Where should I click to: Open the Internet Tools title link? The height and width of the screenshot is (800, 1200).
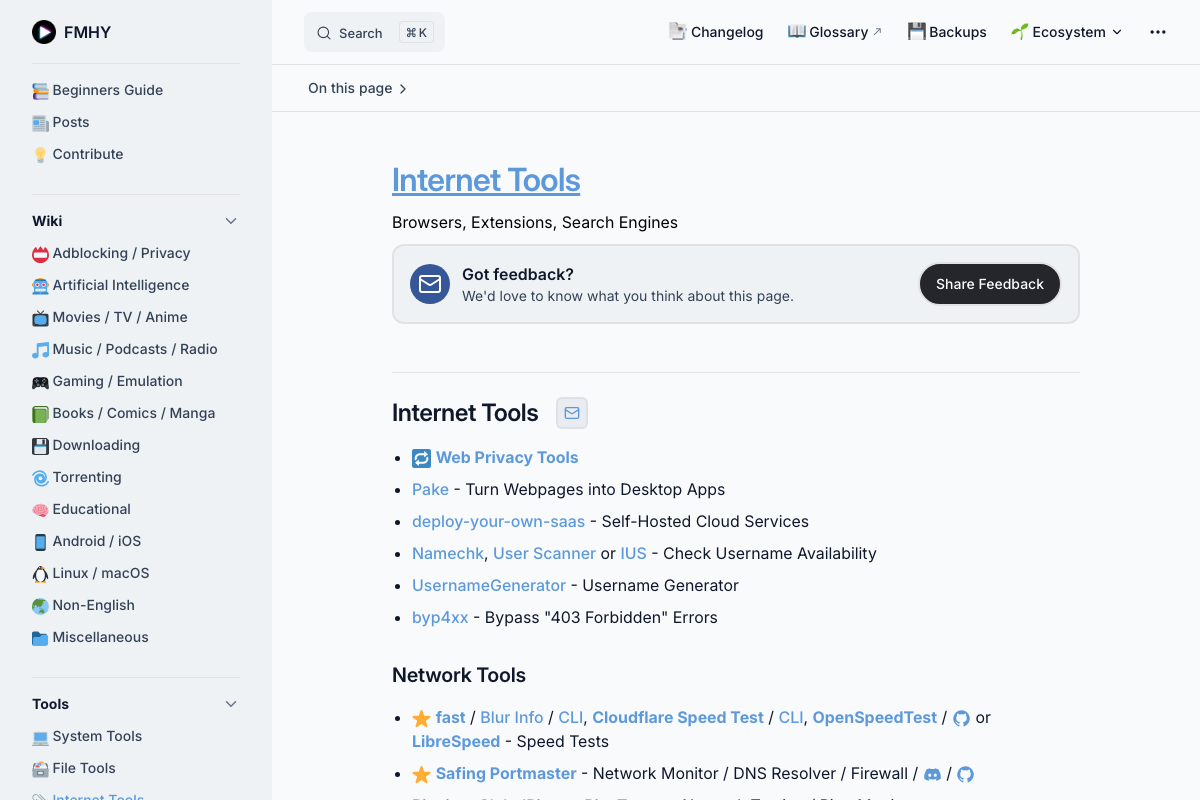click(x=486, y=180)
